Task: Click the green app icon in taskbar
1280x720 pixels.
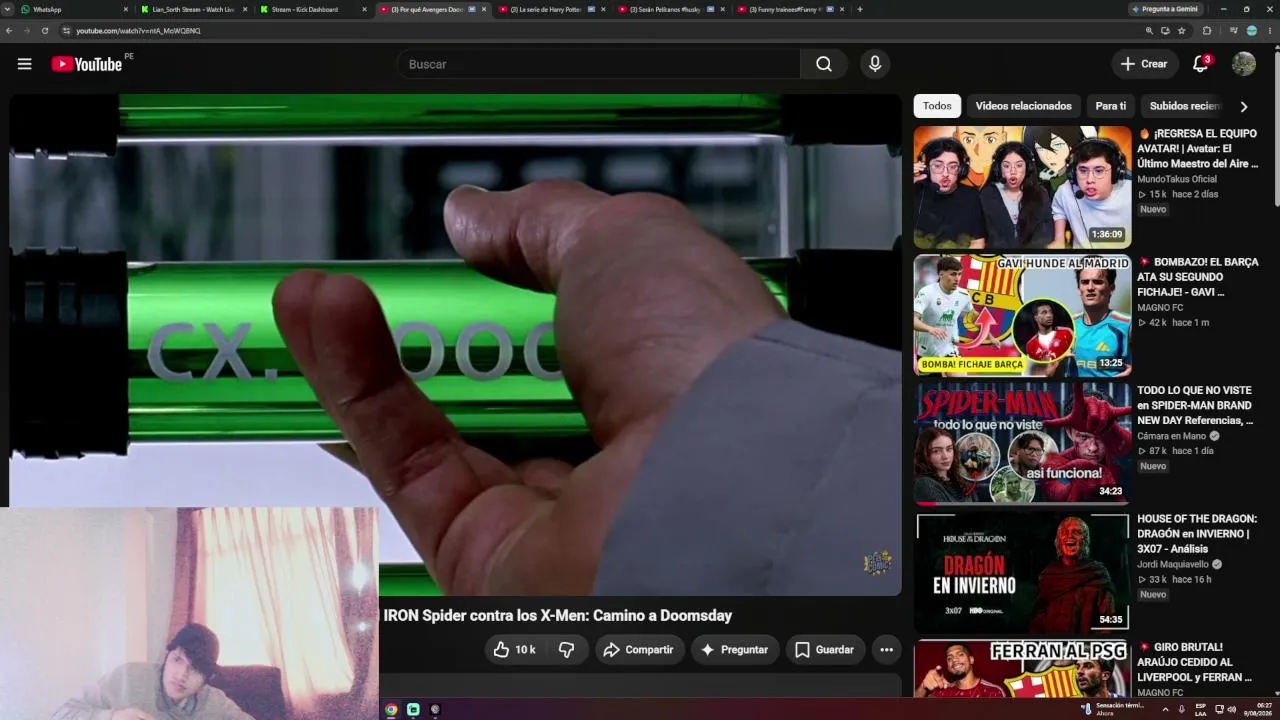Action: (413, 710)
